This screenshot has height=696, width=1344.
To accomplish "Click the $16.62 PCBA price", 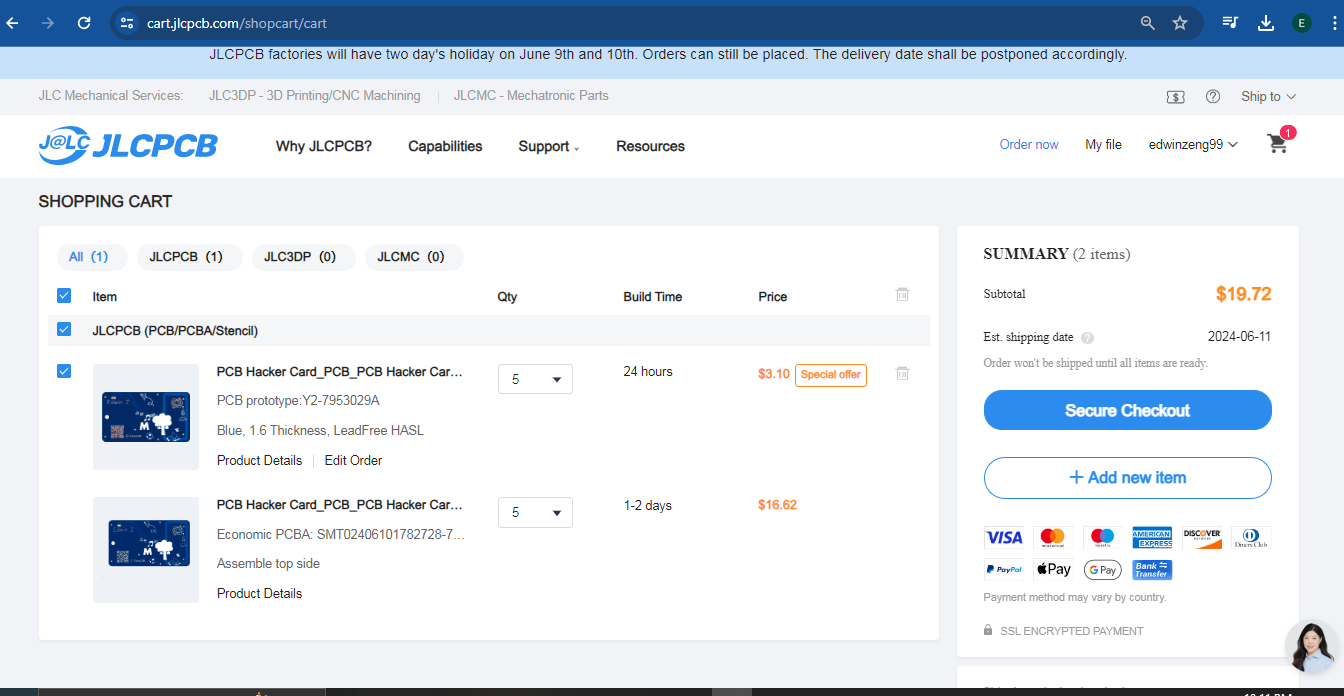I will pyautogui.click(x=777, y=506).
